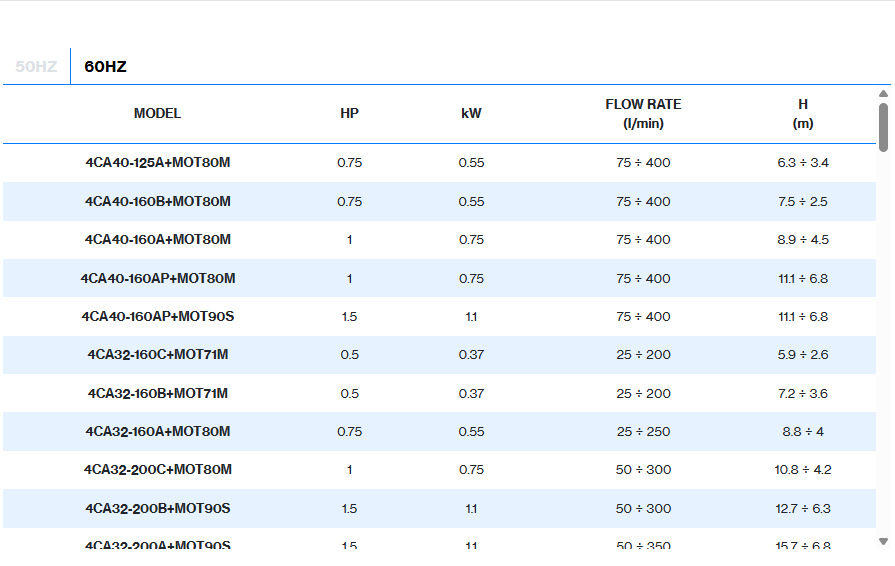Click the MODEL column header
895x566 pixels.
coord(158,114)
